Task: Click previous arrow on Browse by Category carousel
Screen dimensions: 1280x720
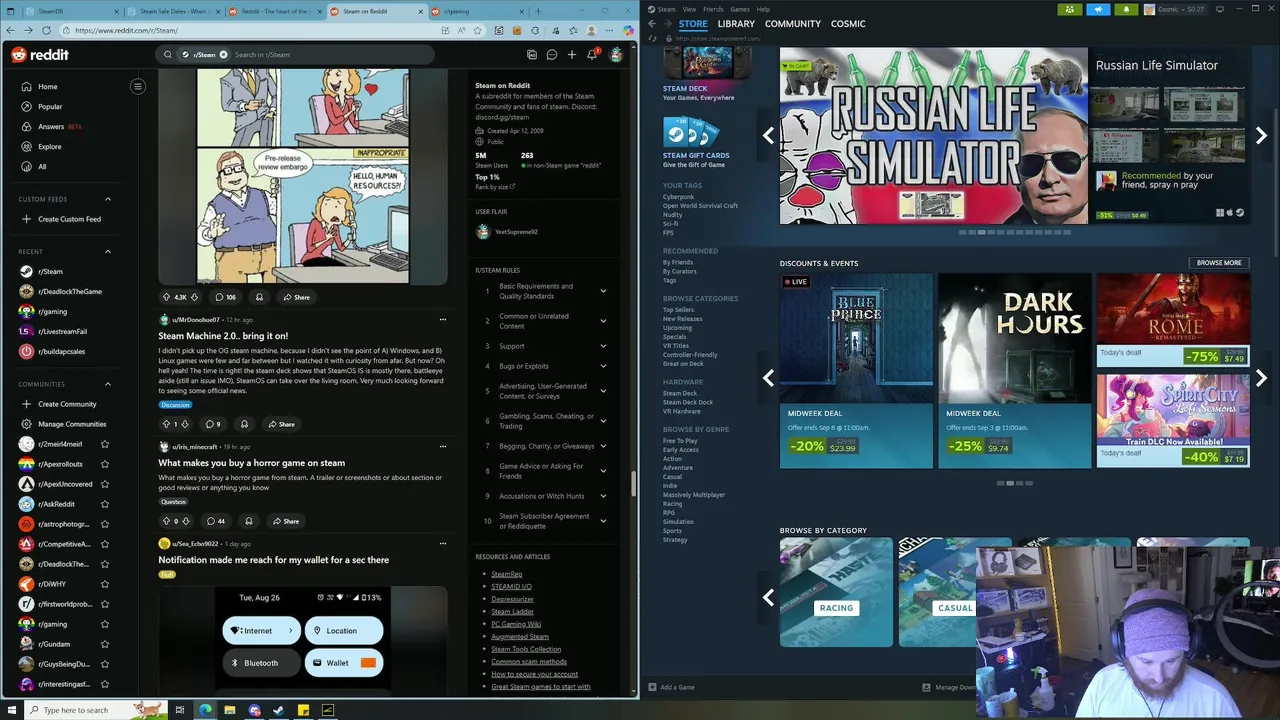Action: 768,597
